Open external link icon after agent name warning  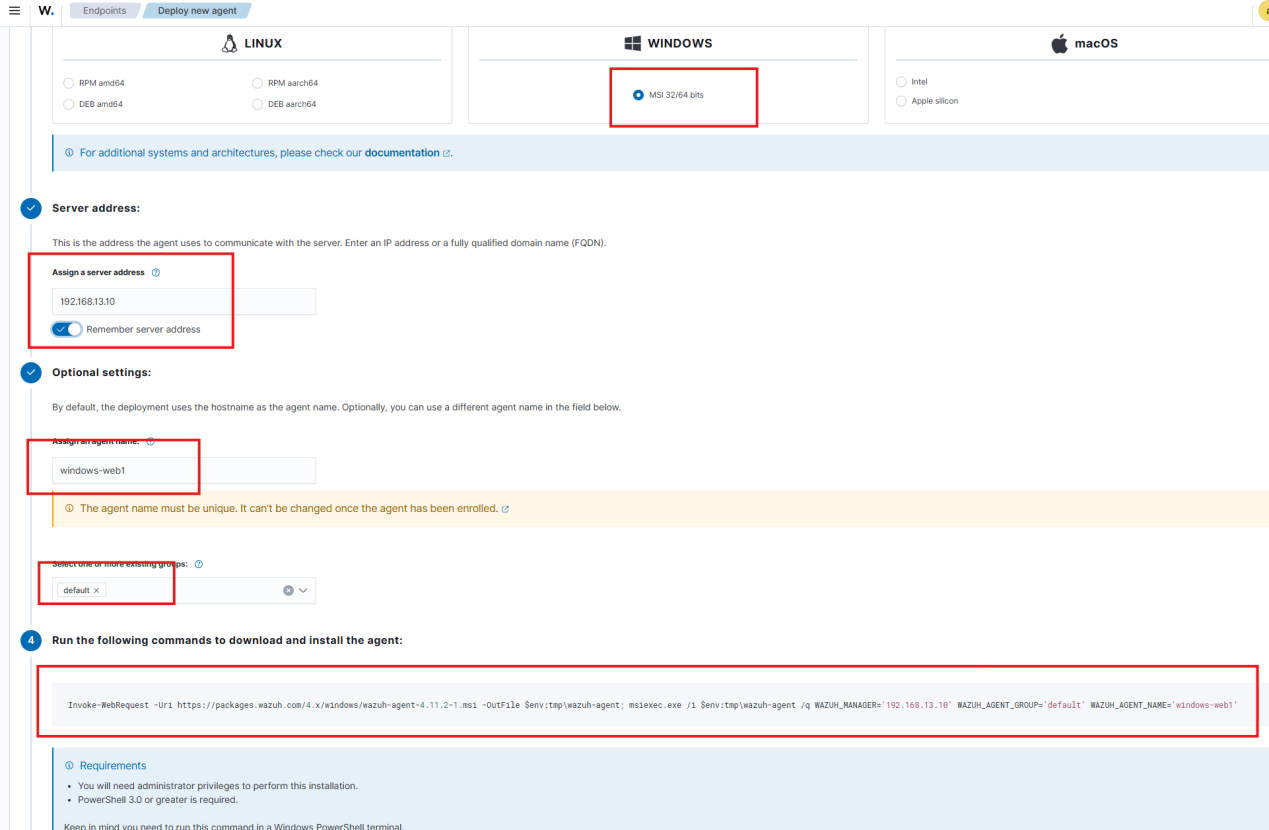[505, 509]
